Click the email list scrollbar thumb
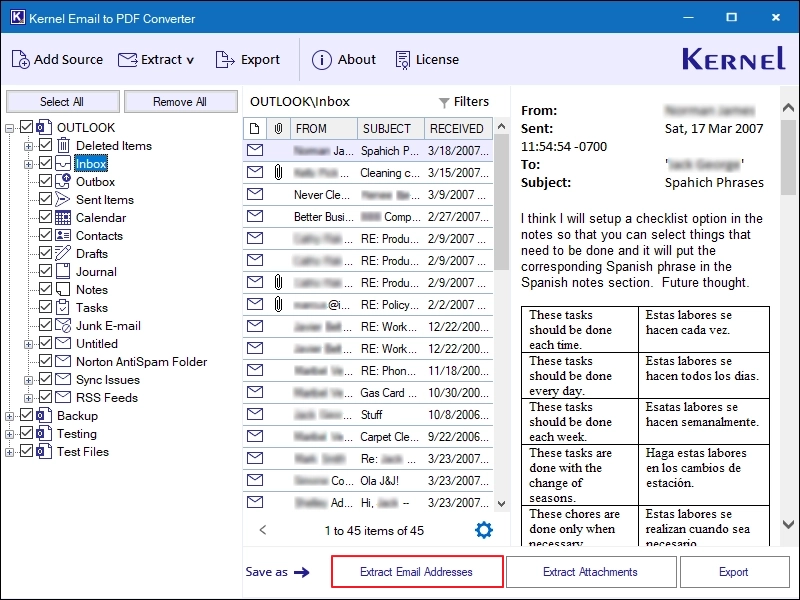 coord(502,203)
